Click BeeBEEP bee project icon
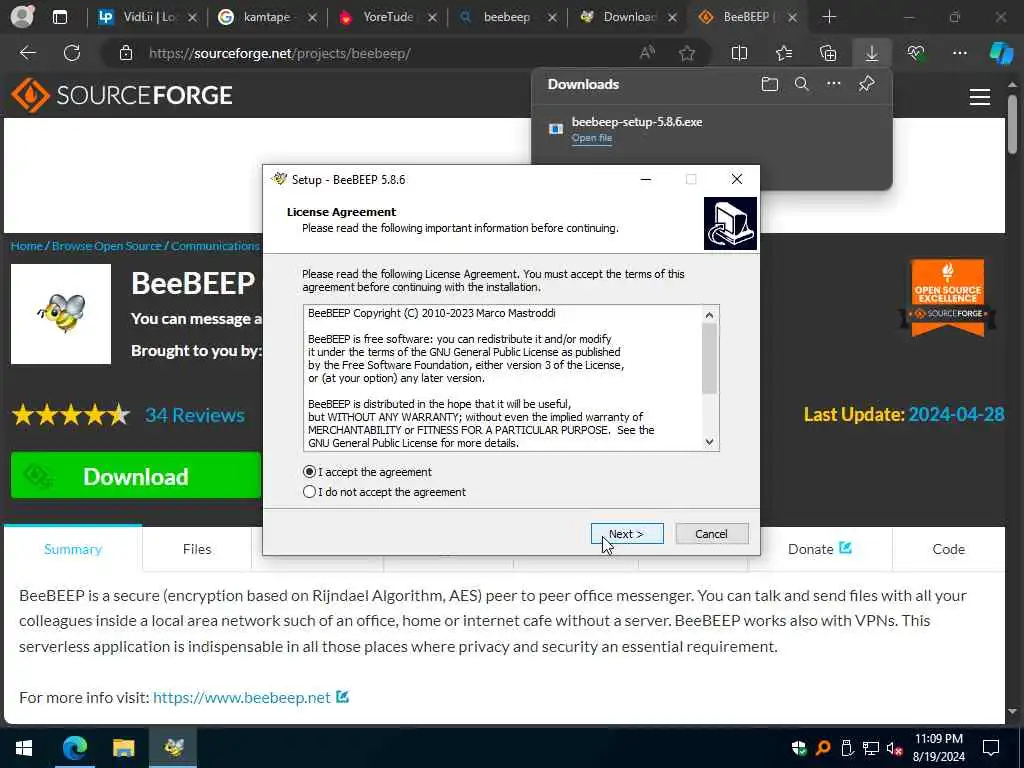 pyautogui.click(x=61, y=313)
